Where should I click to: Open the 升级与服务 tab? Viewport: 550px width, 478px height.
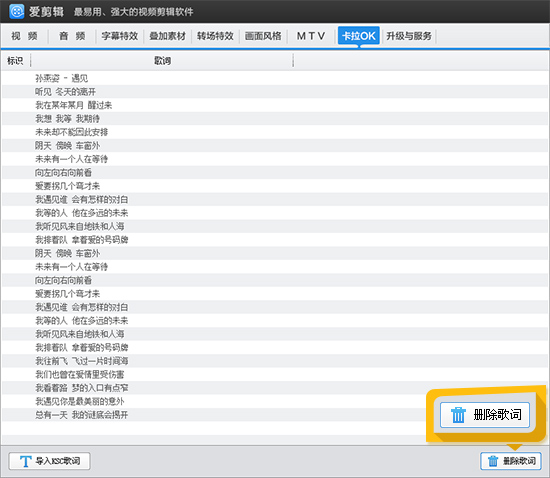409,36
